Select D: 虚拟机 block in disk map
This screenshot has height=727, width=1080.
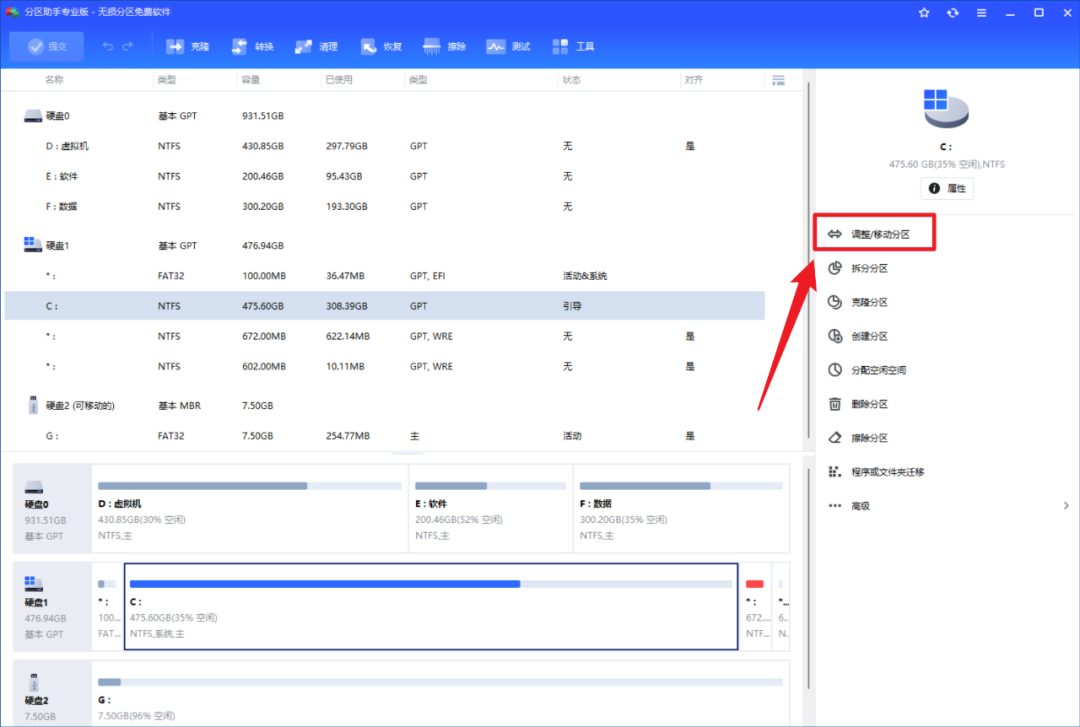(249, 509)
